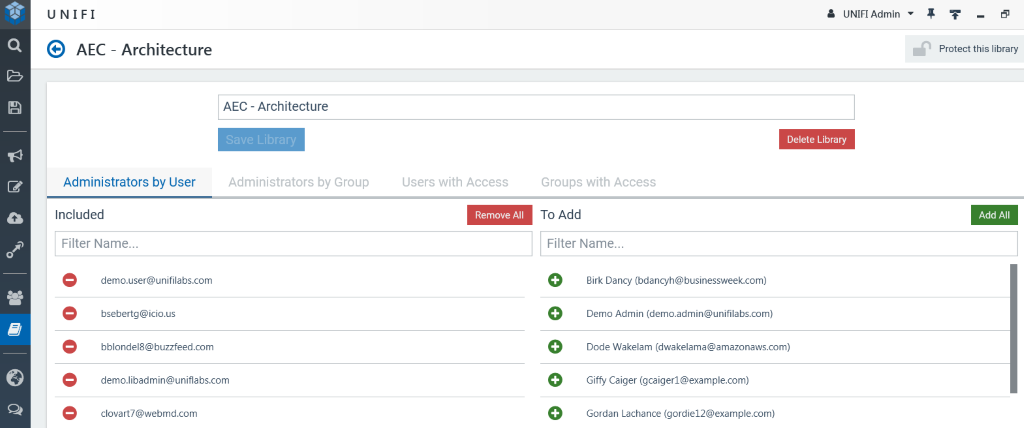Click the megaphone announcements sidebar icon
The height and width of the screenshot is (428, 1024).
coord(15,156)
